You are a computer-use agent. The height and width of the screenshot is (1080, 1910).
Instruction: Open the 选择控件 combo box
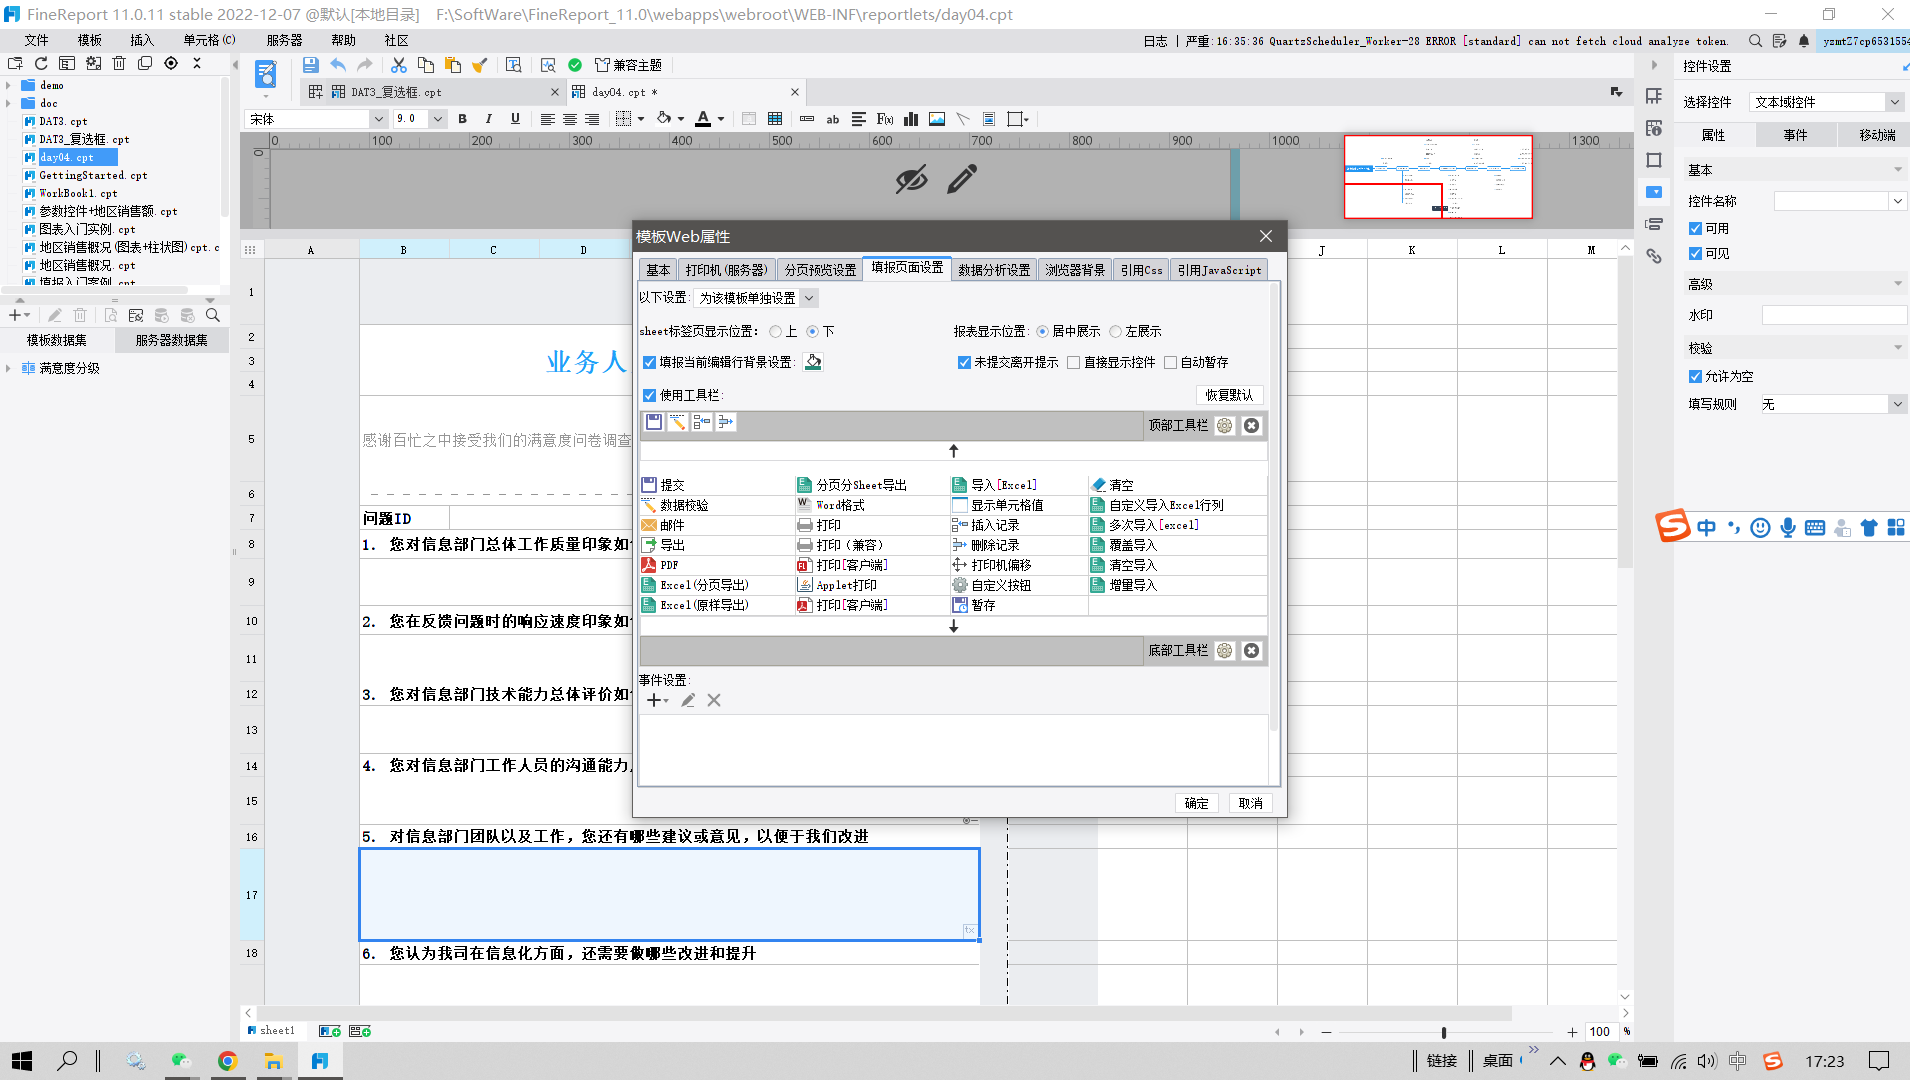(x=1893, y=102)
